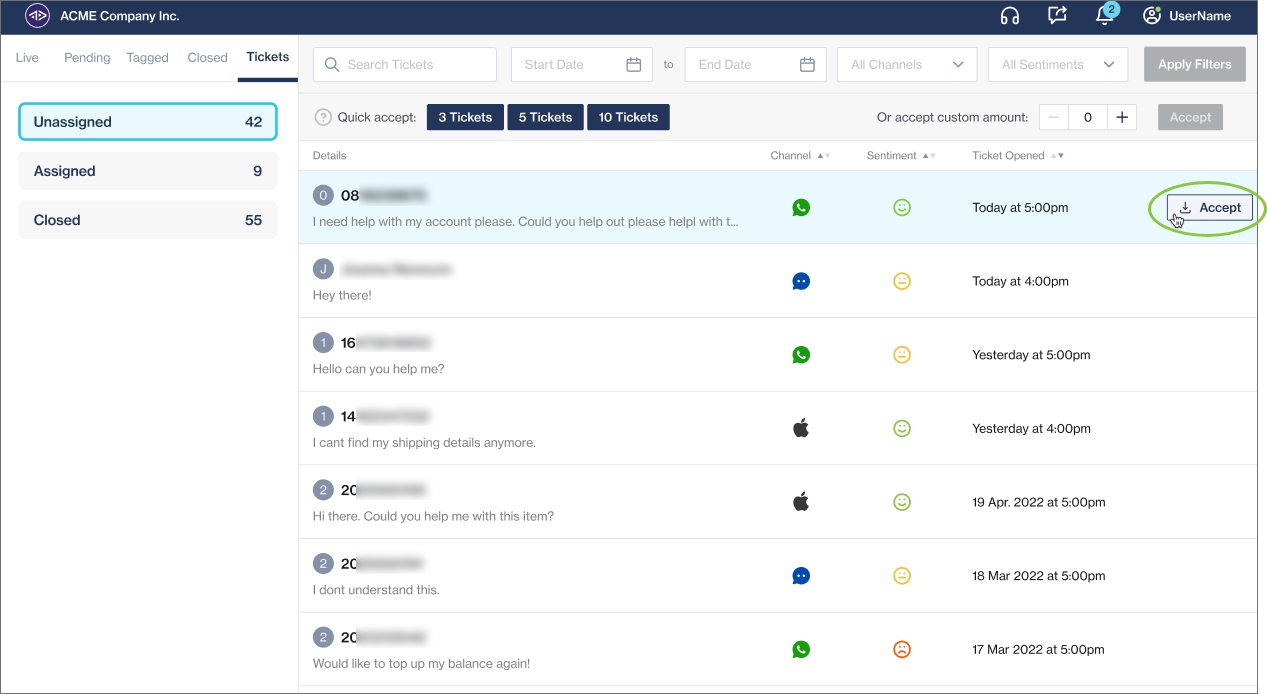Sort tickets by Channel column

[823, 156]
